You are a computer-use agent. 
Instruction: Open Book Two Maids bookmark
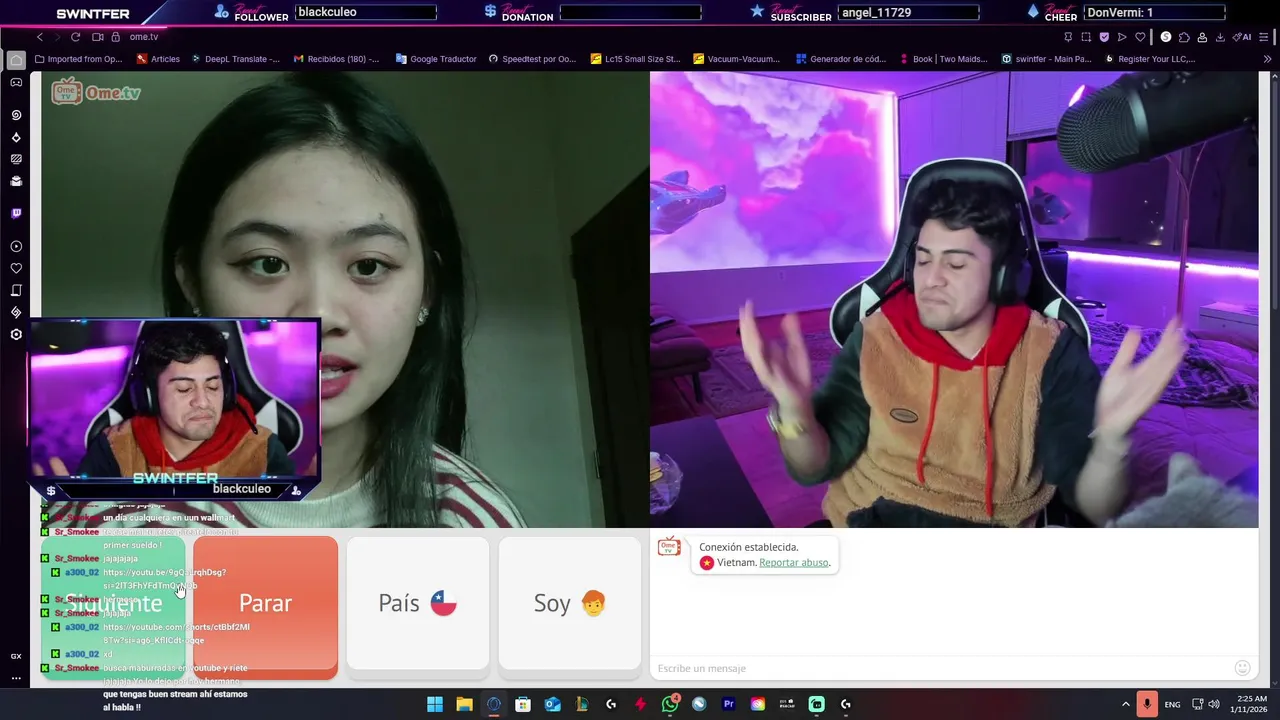(943, 59)
